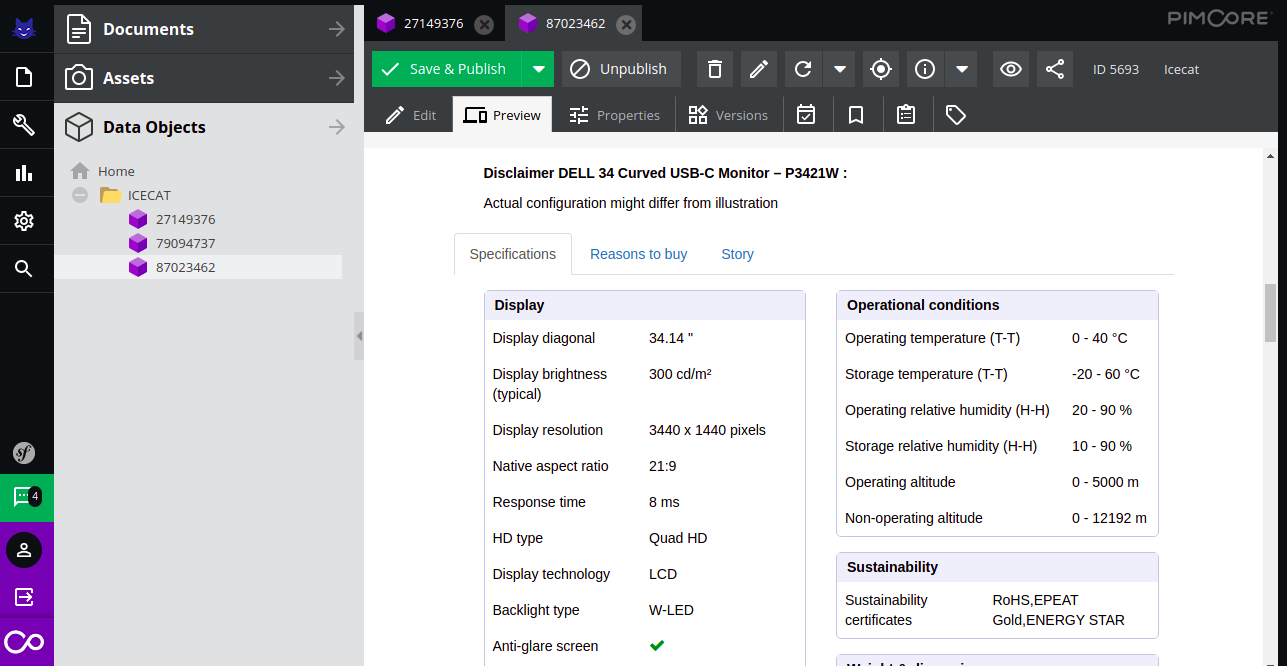
Task: Click the Icecat class label
Action: 1181,69
